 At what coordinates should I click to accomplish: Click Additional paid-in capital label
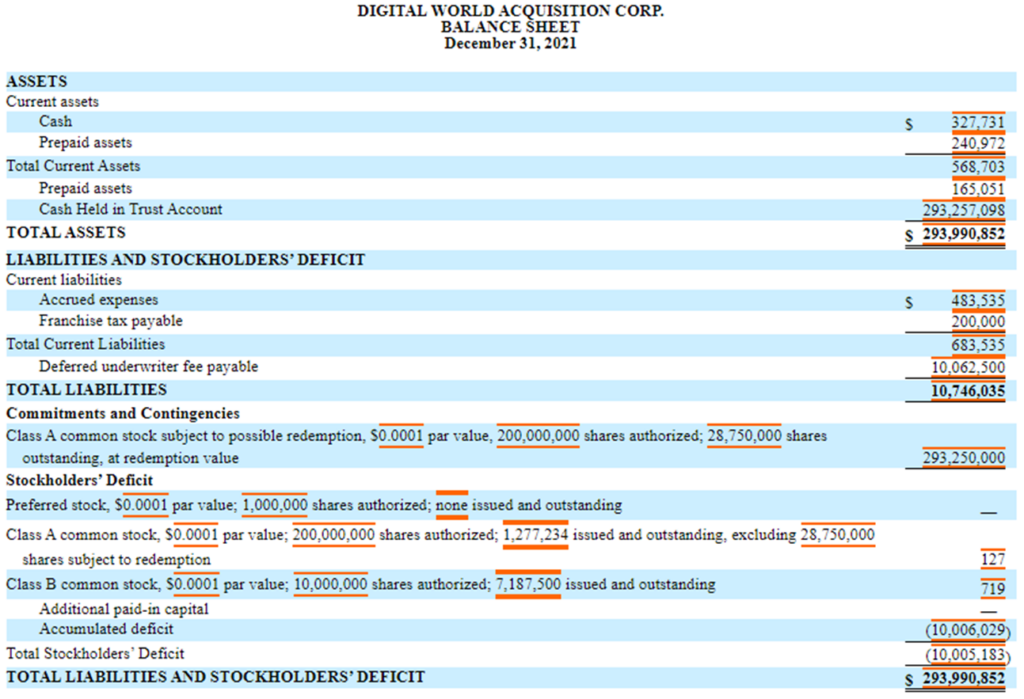[123, 609]
